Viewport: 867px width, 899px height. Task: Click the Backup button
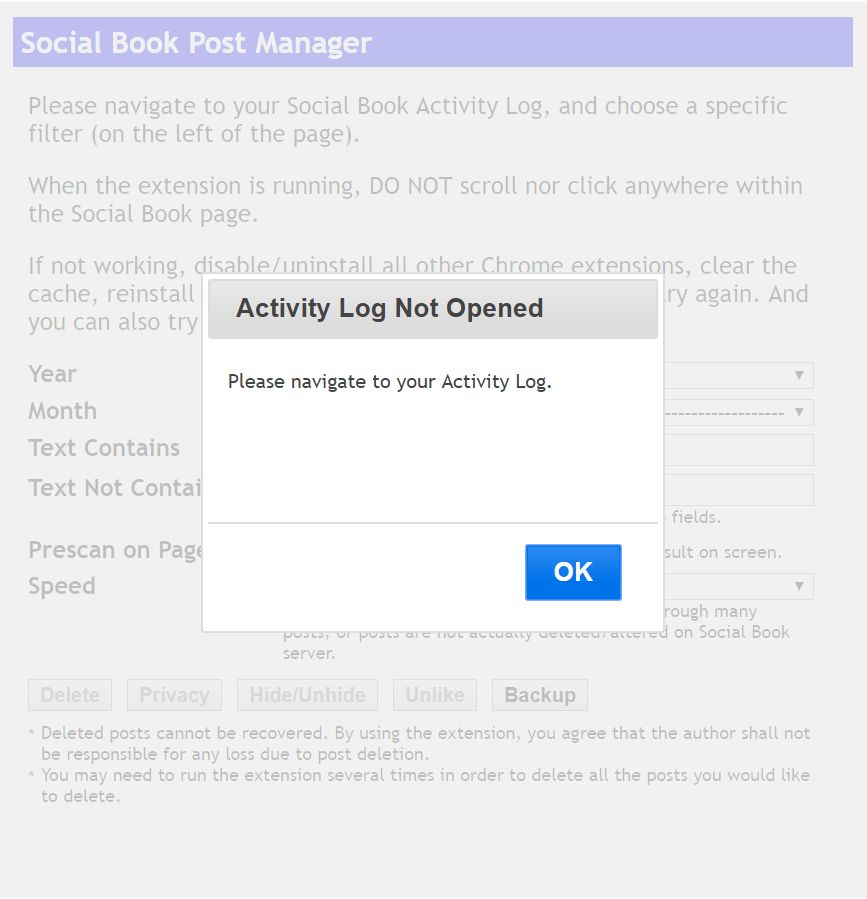(540, 695)
